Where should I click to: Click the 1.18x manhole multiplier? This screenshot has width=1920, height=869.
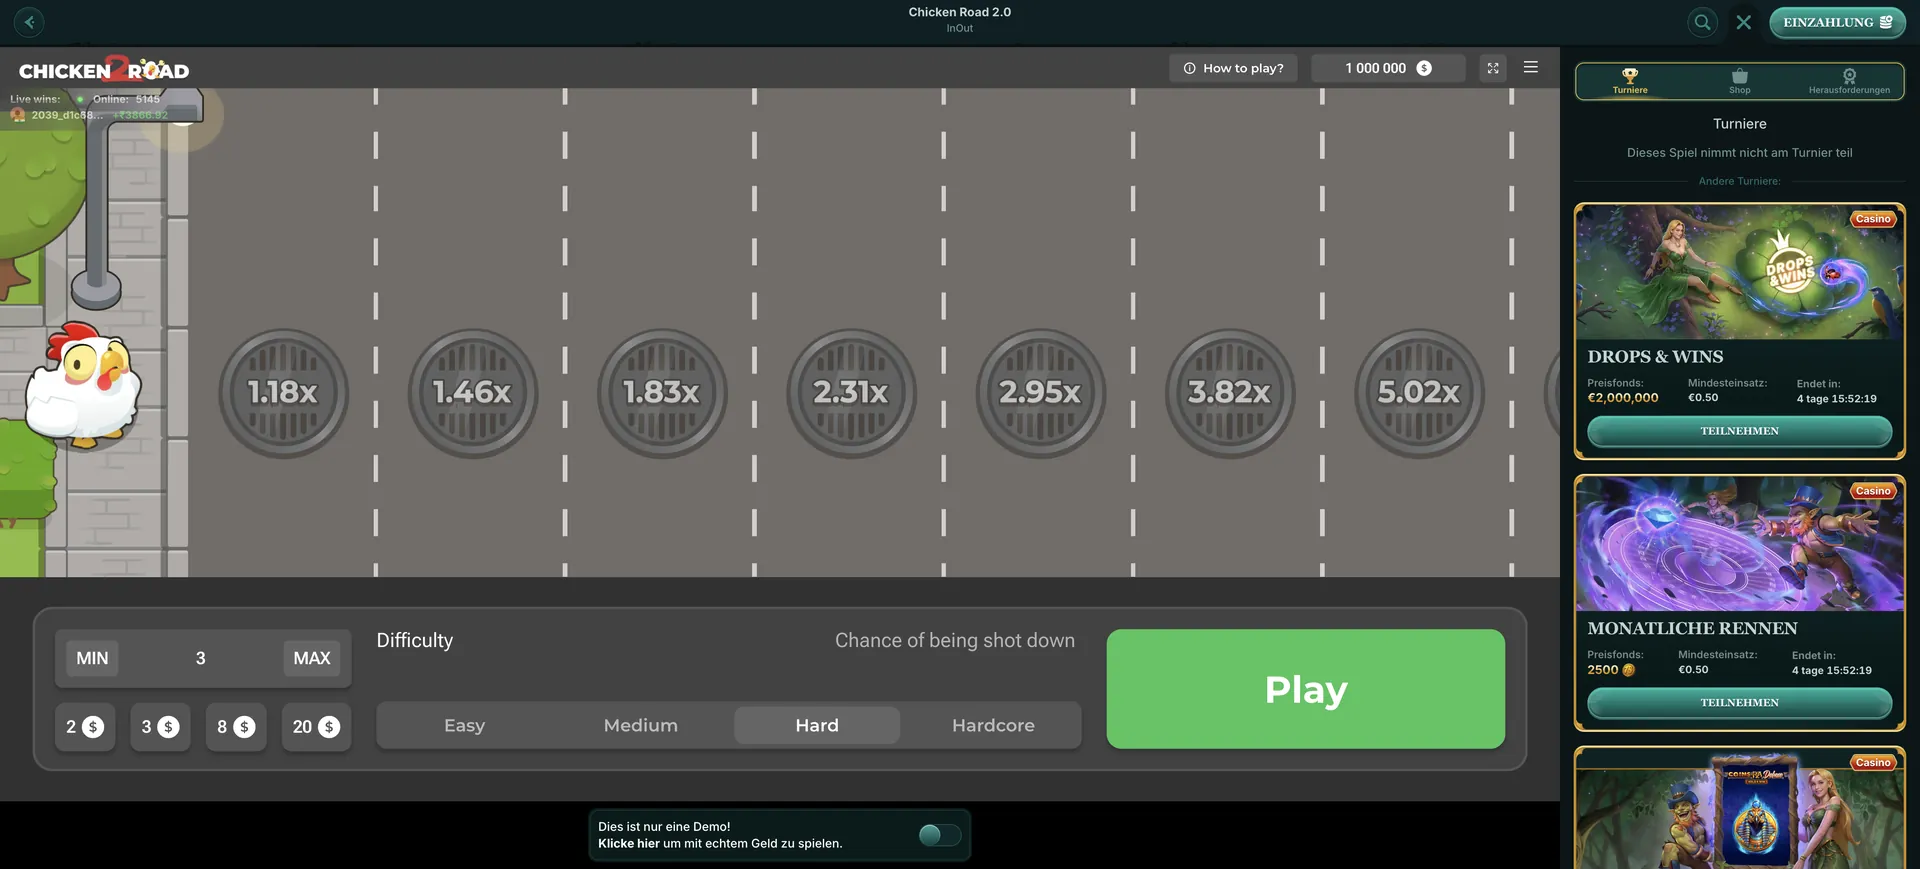coord(283,393)
